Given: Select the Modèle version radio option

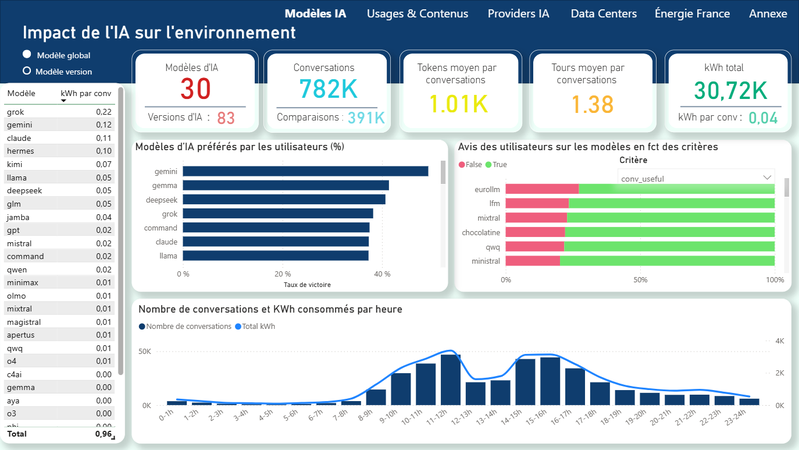Looking at the screenshot, I should pyautogui.click(x=28, y=71).
